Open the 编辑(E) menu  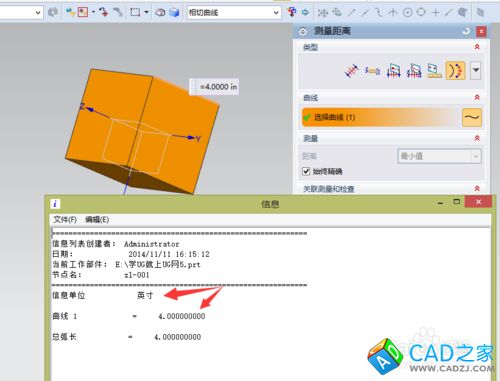click(x=97, y=220)
